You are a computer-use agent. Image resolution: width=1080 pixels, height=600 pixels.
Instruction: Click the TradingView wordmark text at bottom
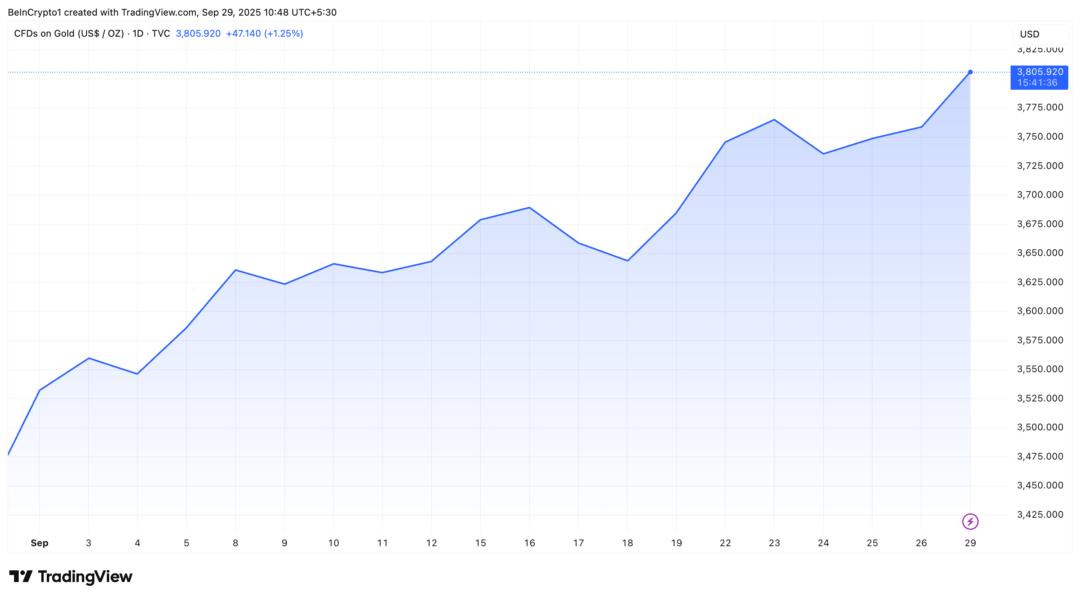tap(85, 577)
